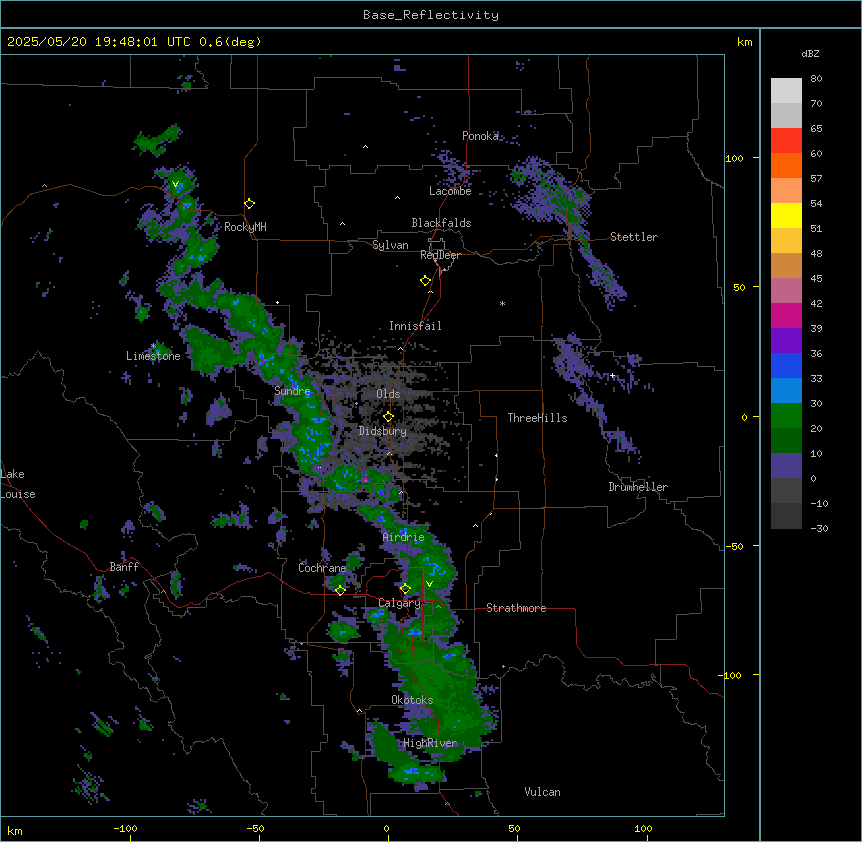
Task: Click the 80 value on the dBZ legend
Action: pos(816,79)
